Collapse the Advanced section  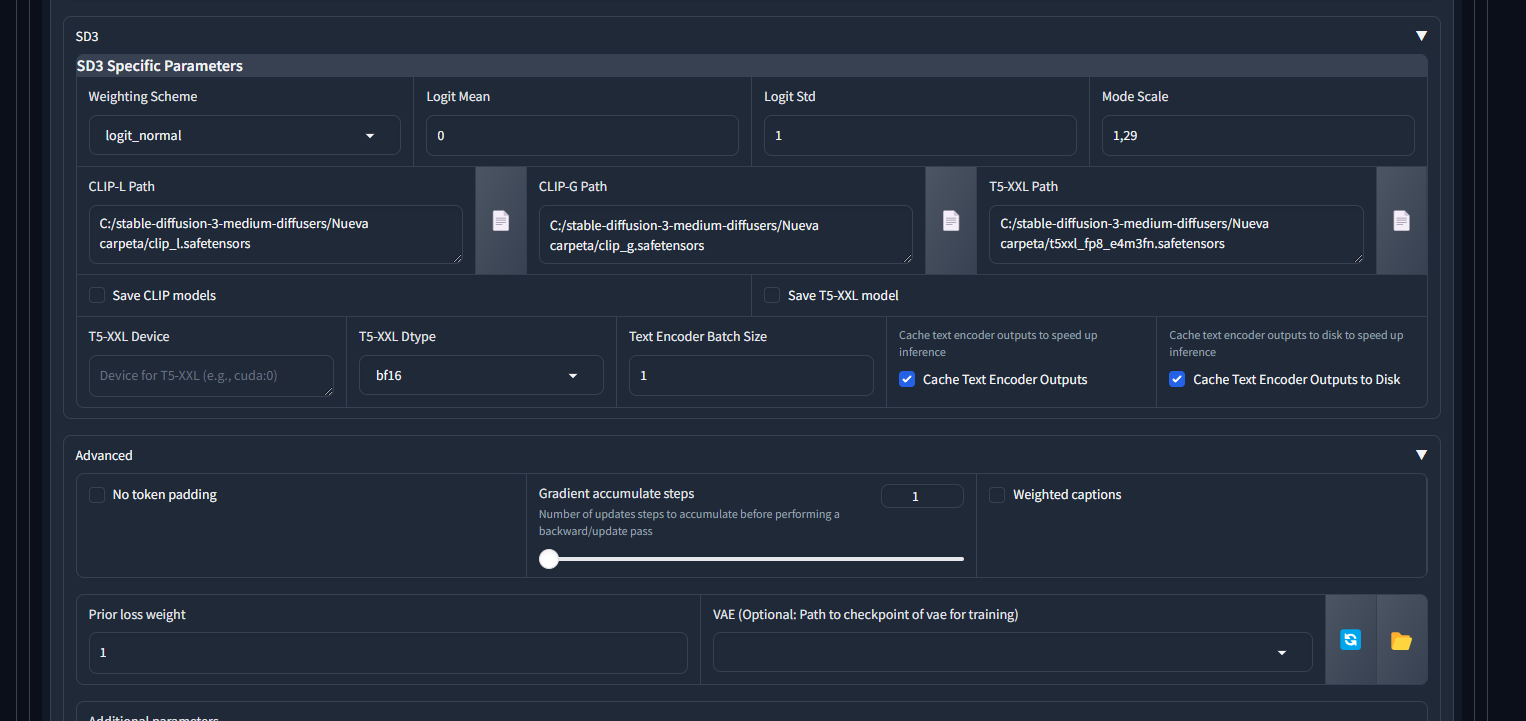pyautogui.click(x=1421, y=455)
